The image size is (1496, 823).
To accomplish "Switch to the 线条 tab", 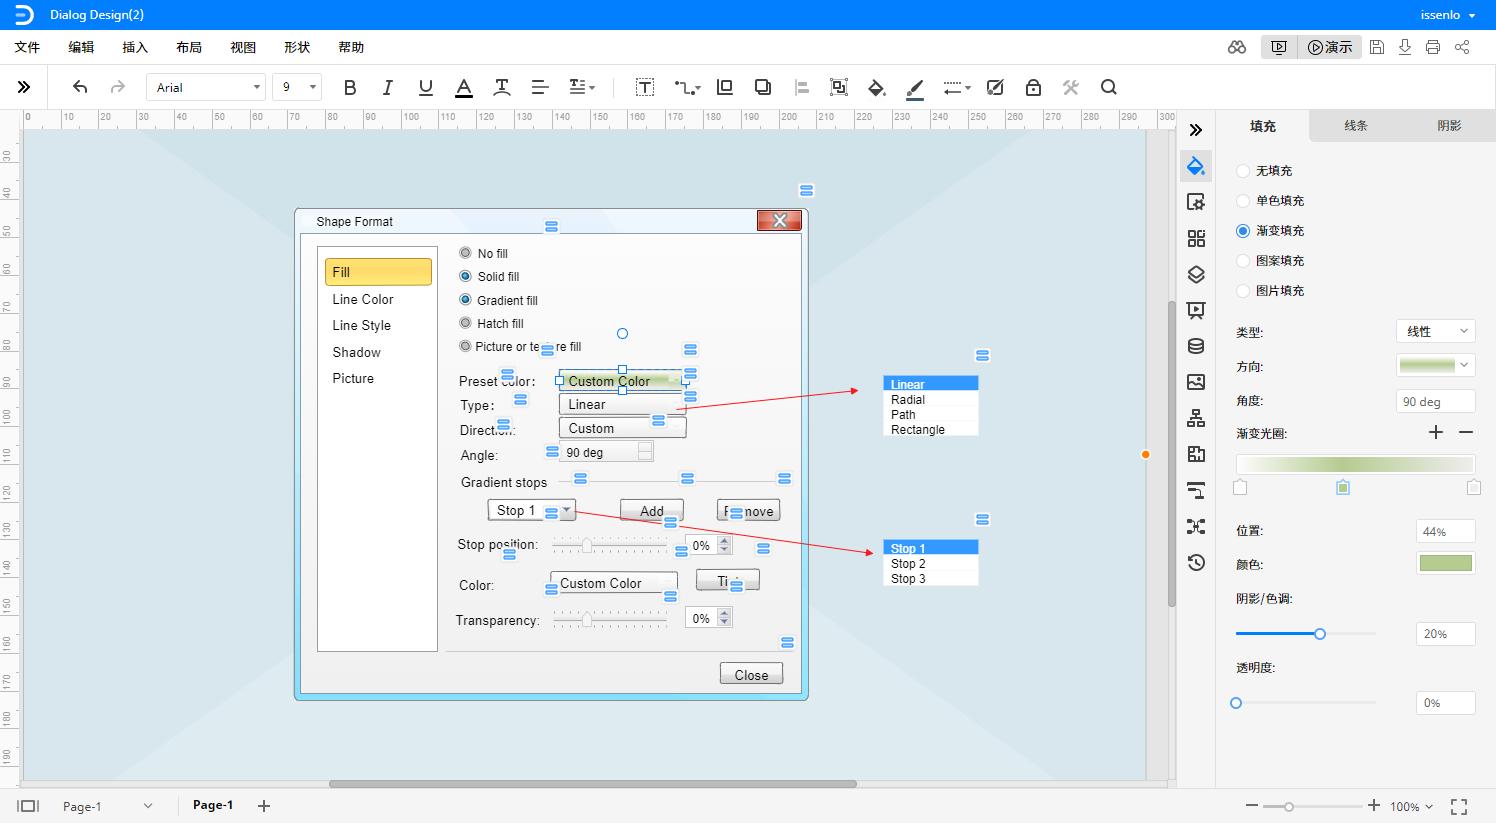I will pos(1355,126).
